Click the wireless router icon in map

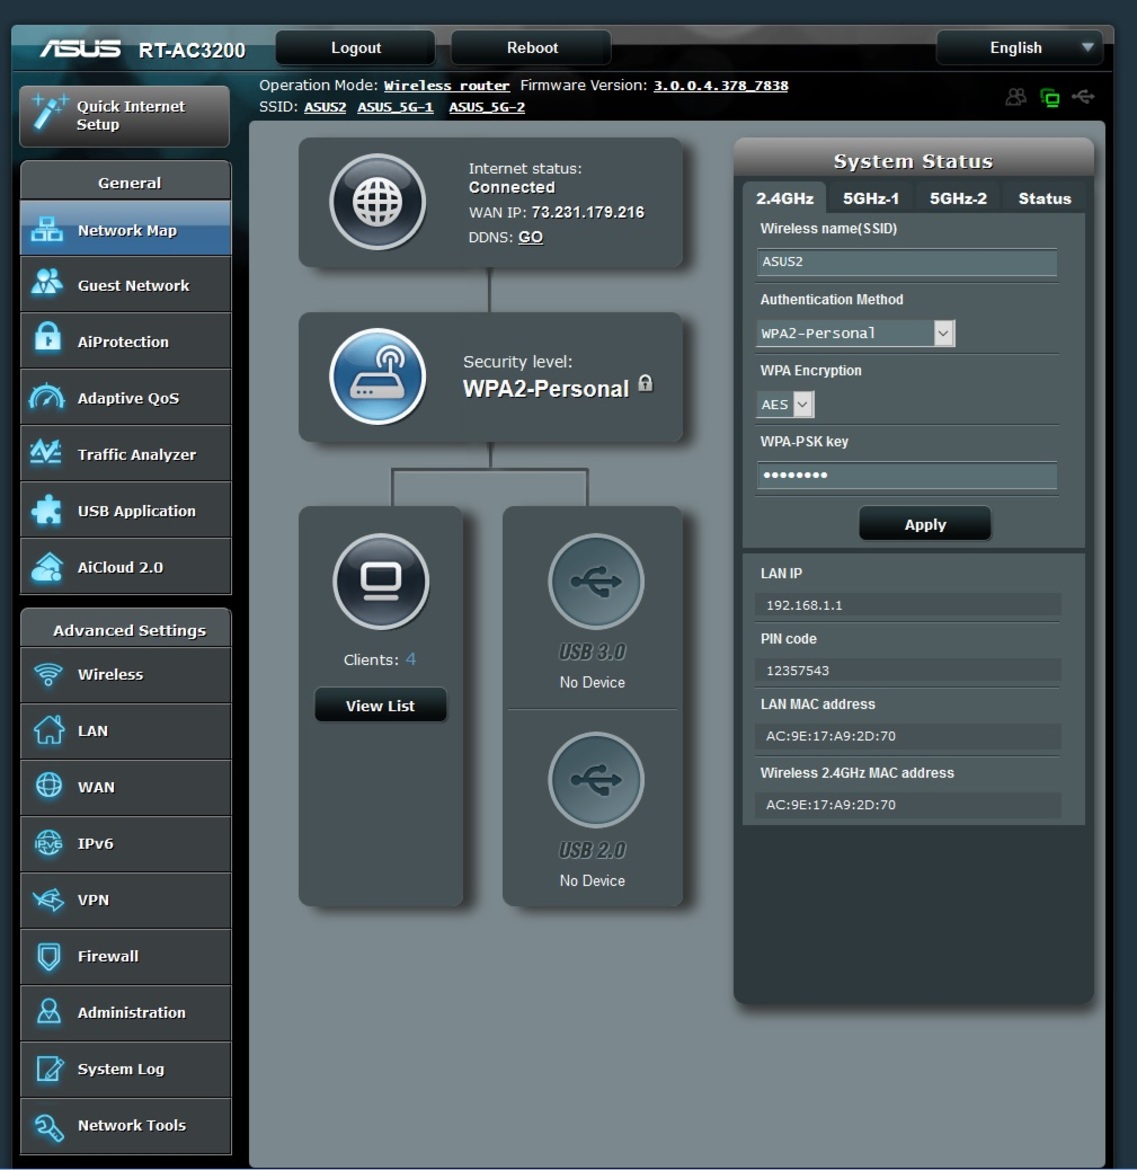pyautogui.click(x=378, y=377)
